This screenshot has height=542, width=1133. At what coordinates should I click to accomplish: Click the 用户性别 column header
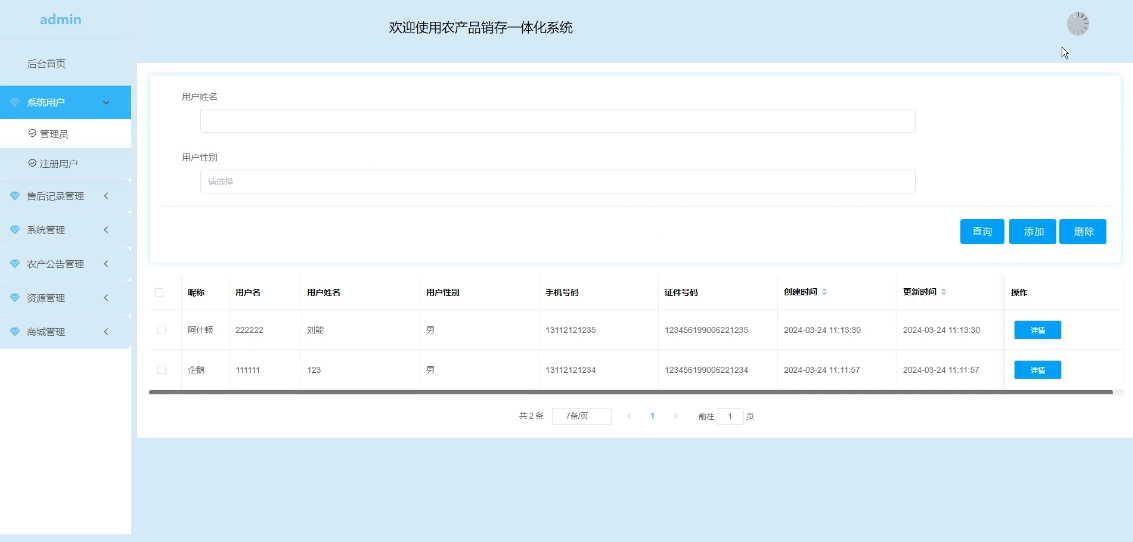(x=443, y=293)
